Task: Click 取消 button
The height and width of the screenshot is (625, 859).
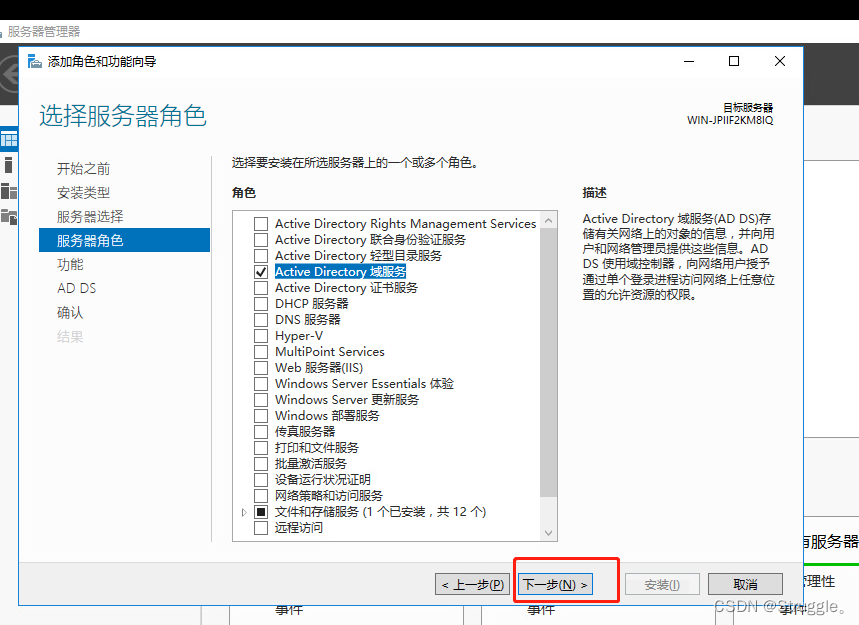Action: 745,584
